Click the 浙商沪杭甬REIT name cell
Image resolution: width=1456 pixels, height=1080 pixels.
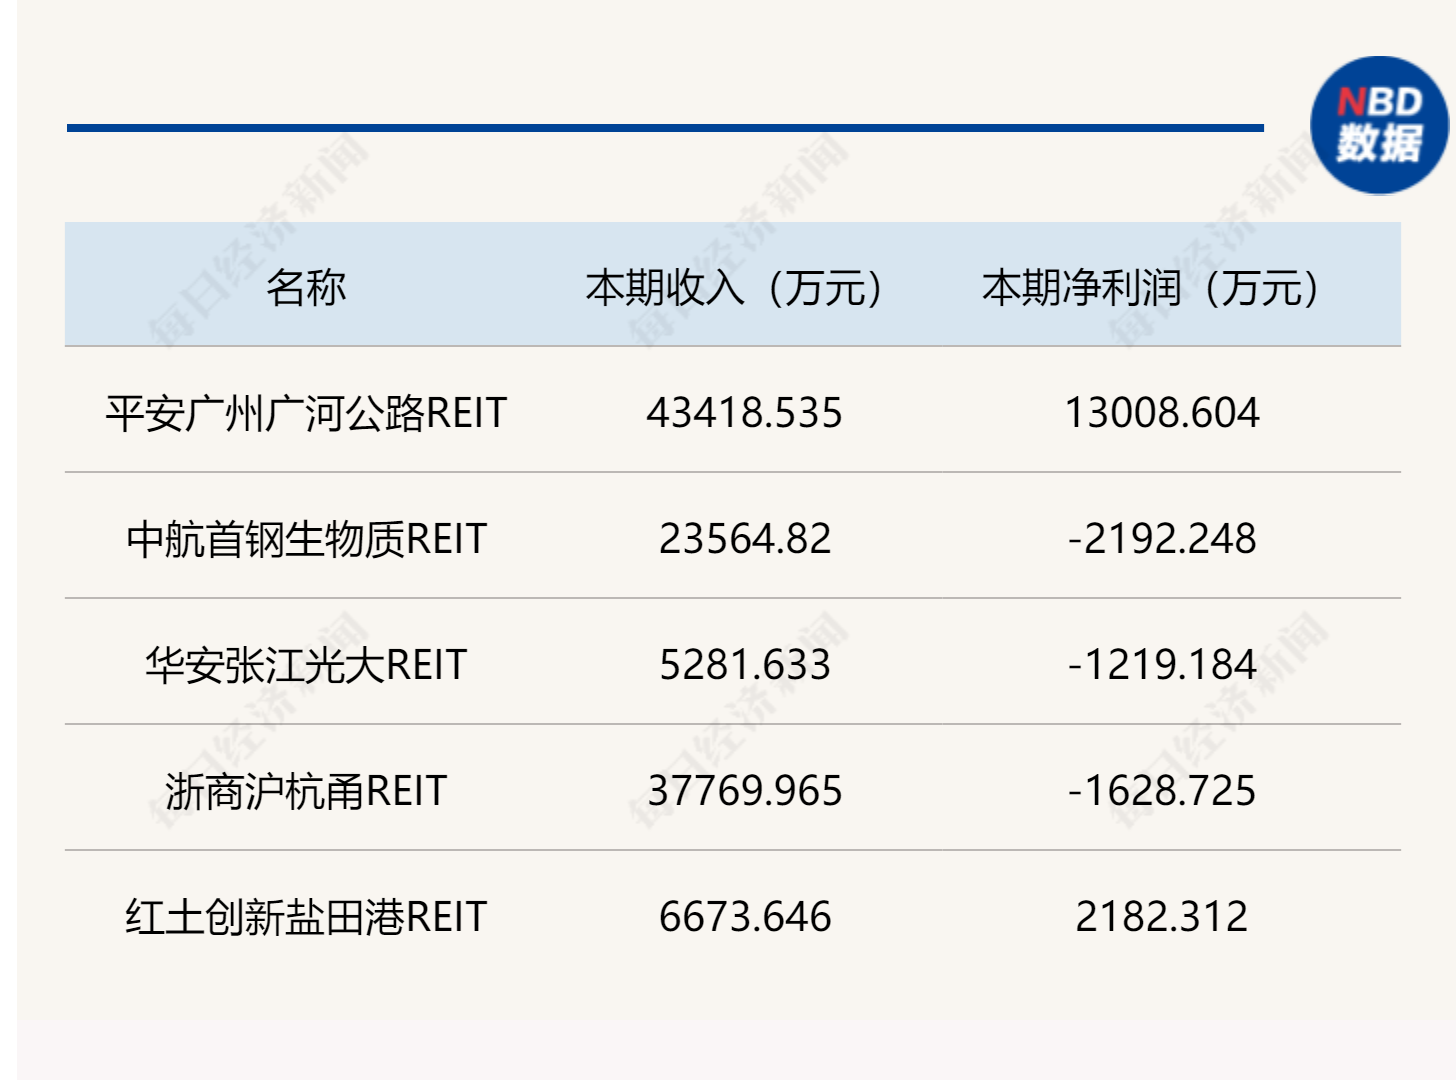pyautogui.click(x=306, y=791)
